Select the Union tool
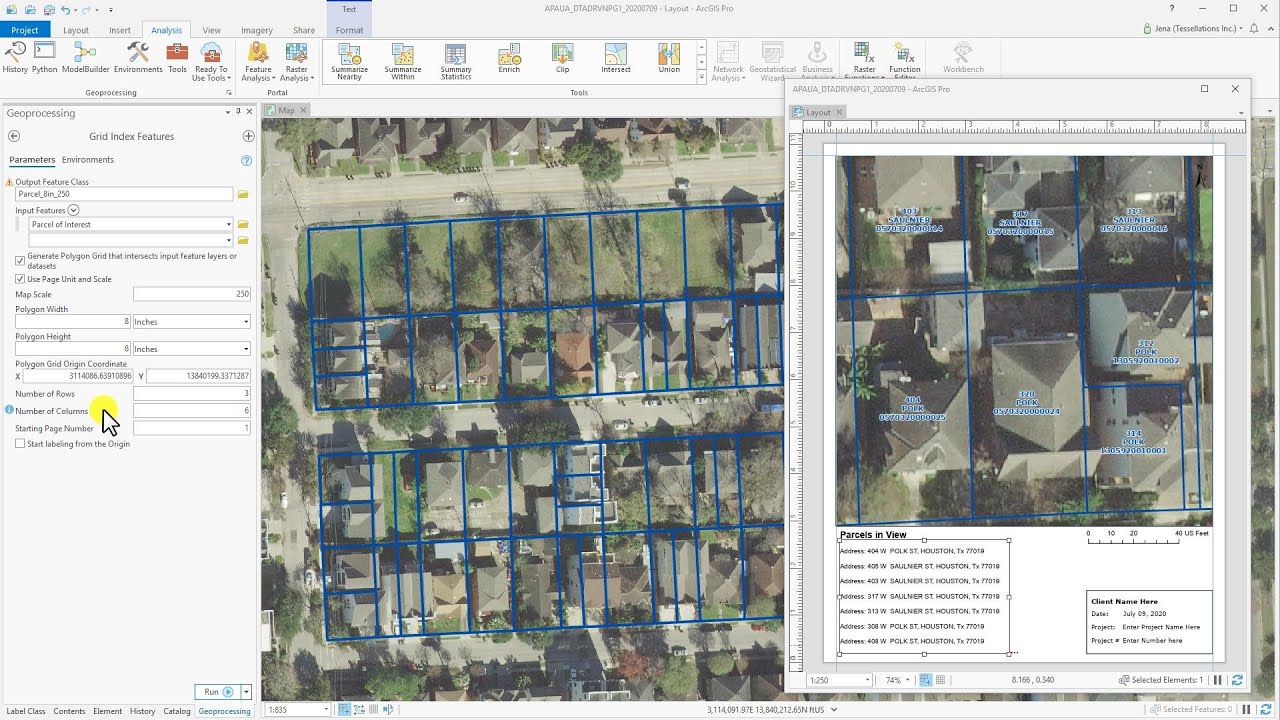1280x720 pixels. pyautogui.click(x=669, y=58)
